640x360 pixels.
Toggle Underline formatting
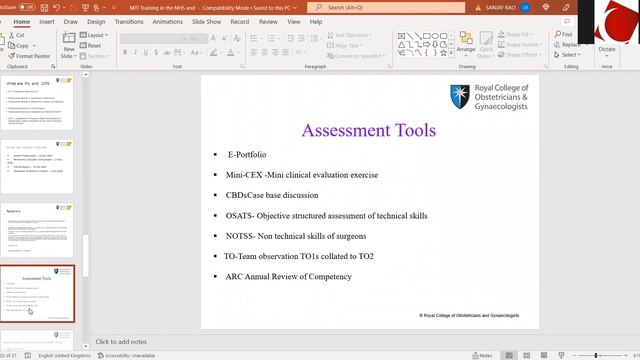(x=146, y=52)
